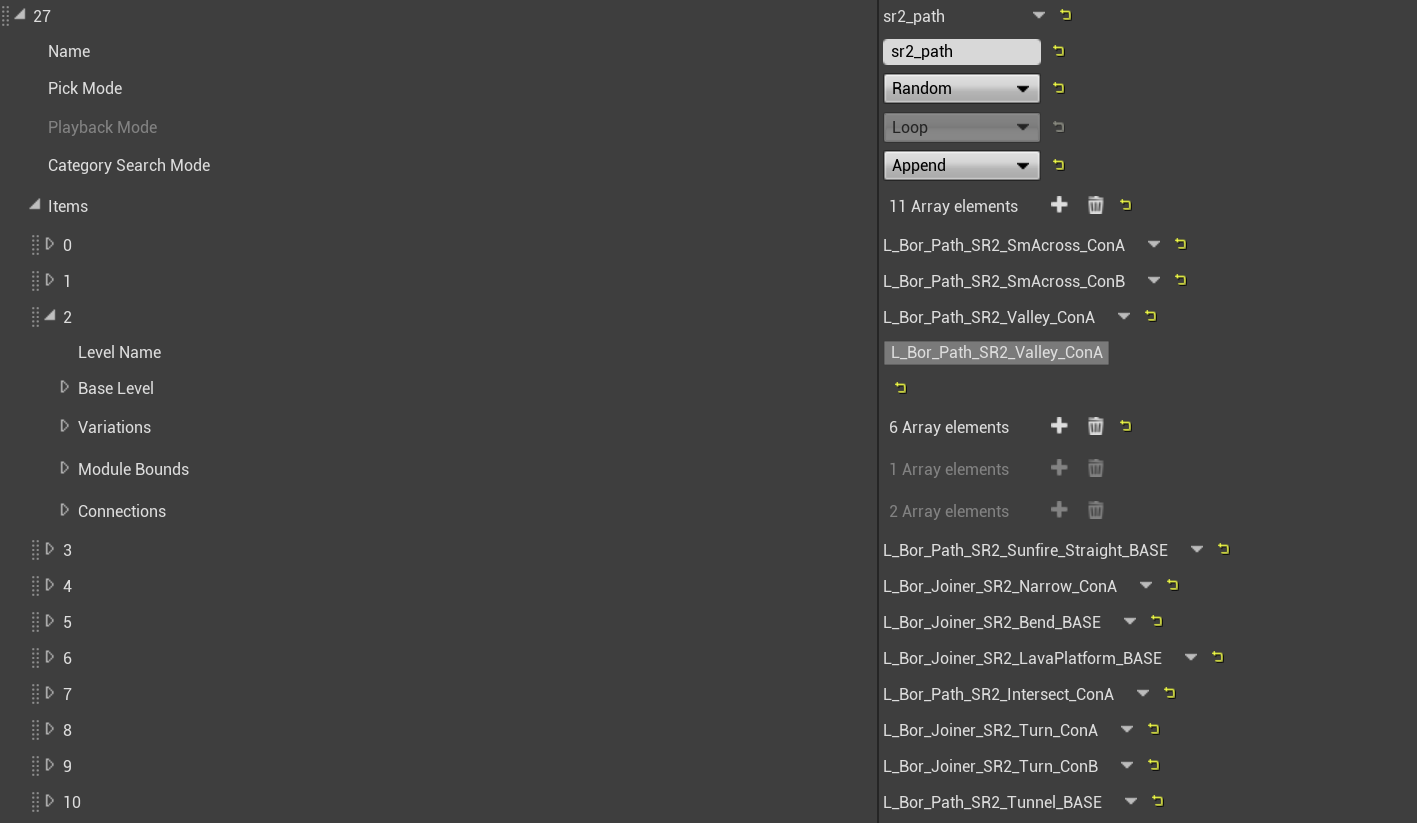
Task: Reset item 2 Valley_ConA to default
Action: click(x=1151, y=316)
